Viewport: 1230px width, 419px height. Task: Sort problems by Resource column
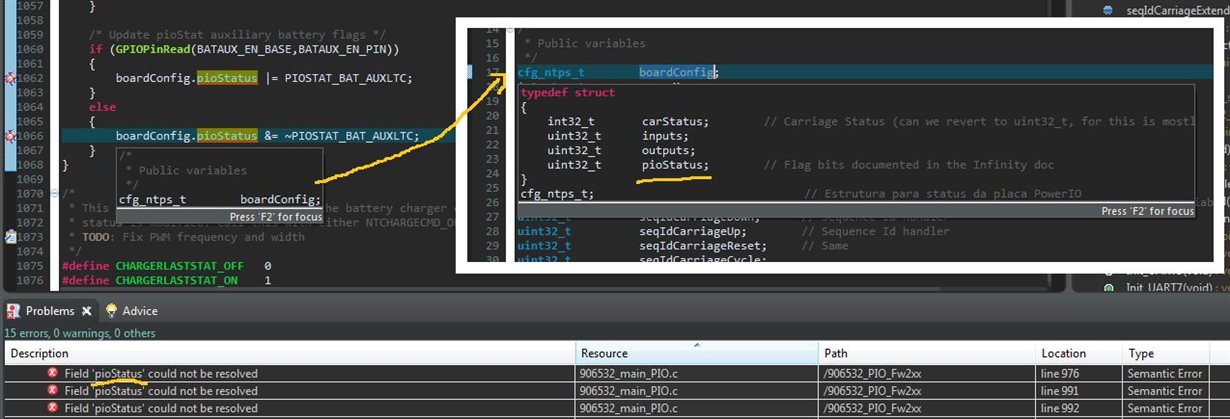[x=699, y=353]
